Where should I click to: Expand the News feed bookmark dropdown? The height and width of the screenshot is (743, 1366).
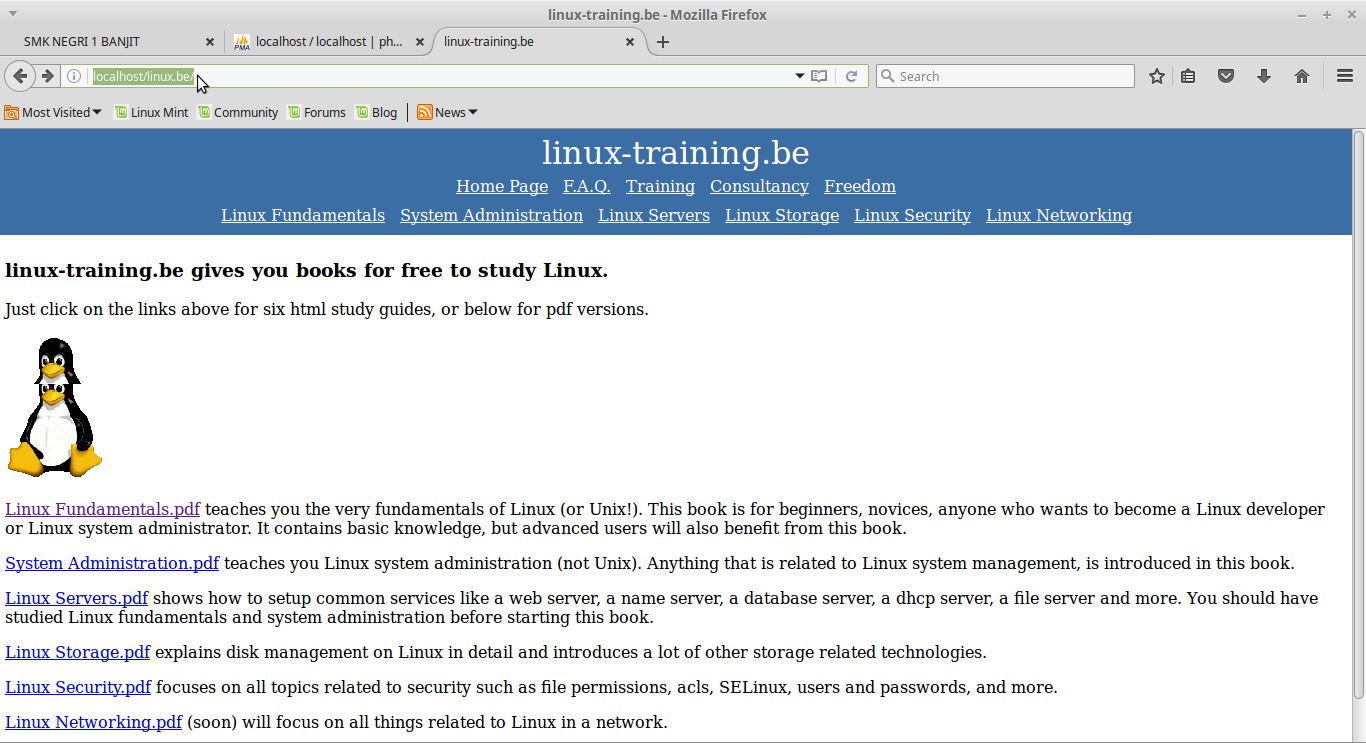tap(447, 112)
